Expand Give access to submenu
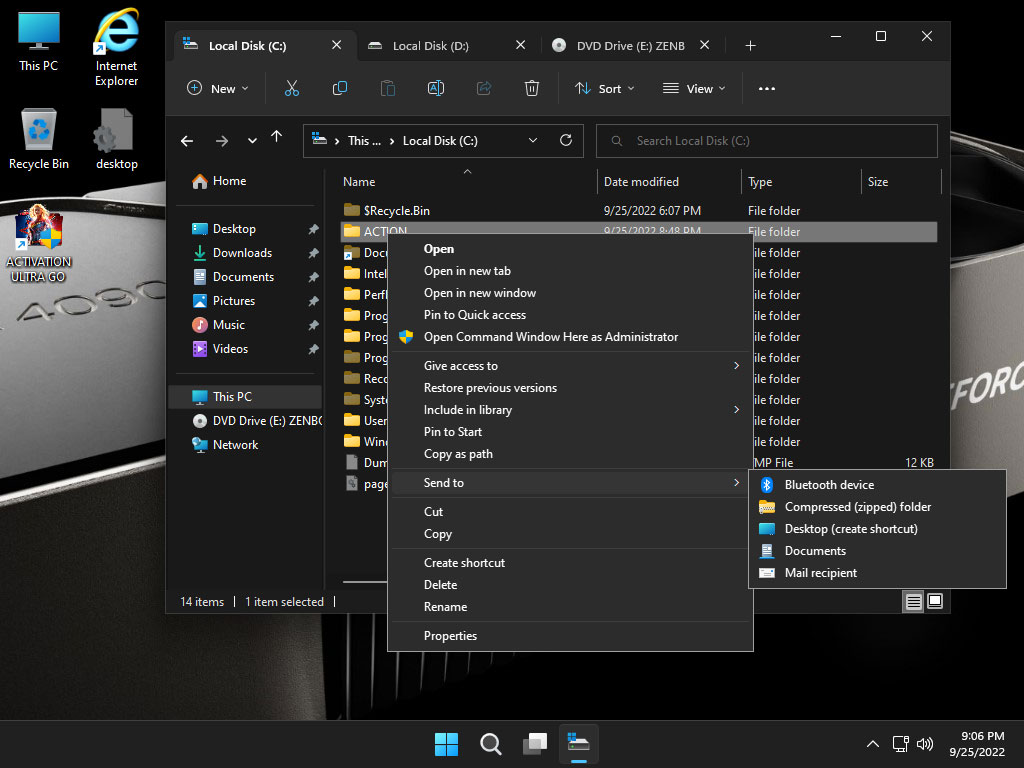The width and height of the screenshot is (1024, 768). [x=571, y=366]
